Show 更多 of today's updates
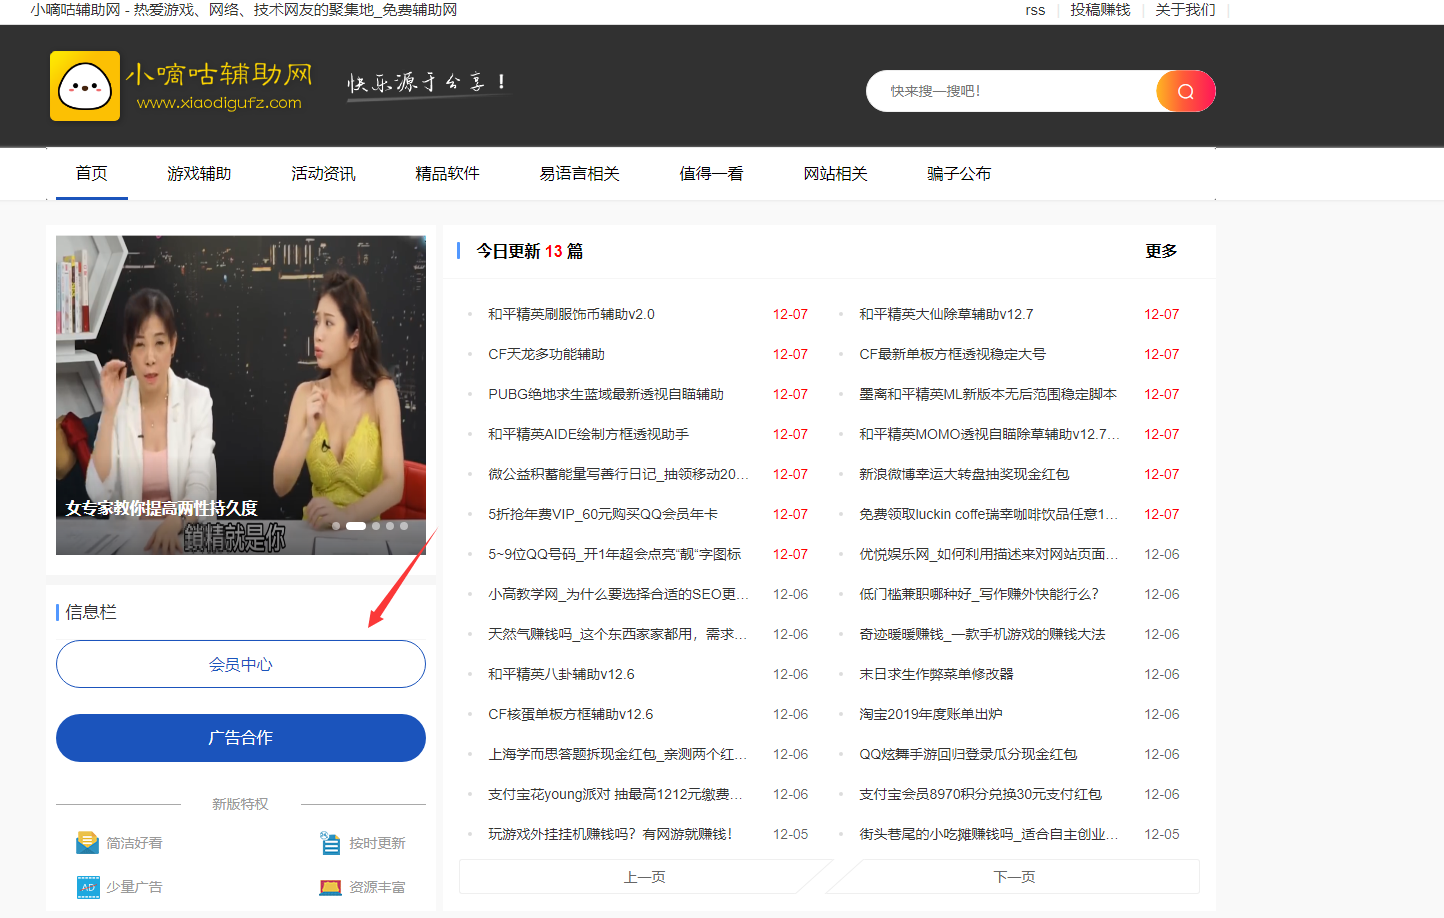1444x918 pixels. click(1160, 251)
